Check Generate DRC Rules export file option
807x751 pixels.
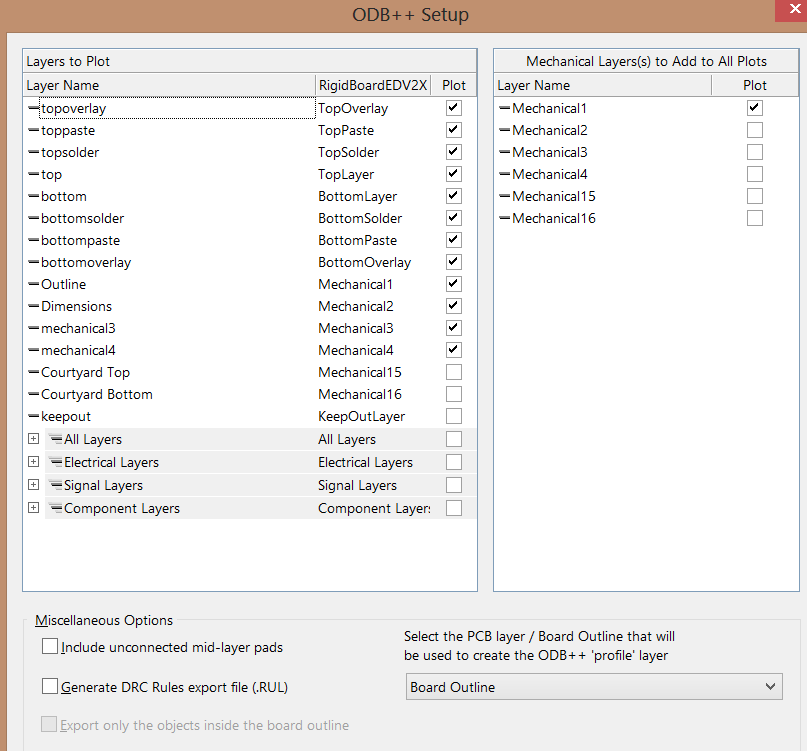click(x=50, y=687)
